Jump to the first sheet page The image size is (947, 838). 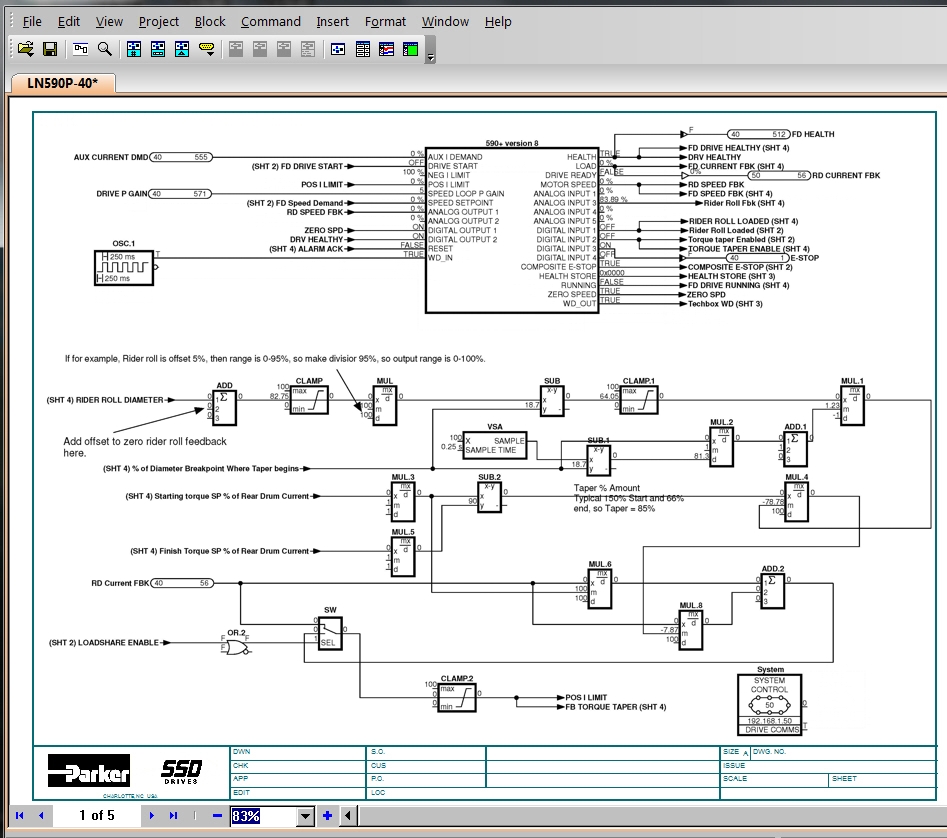(19, 816)
